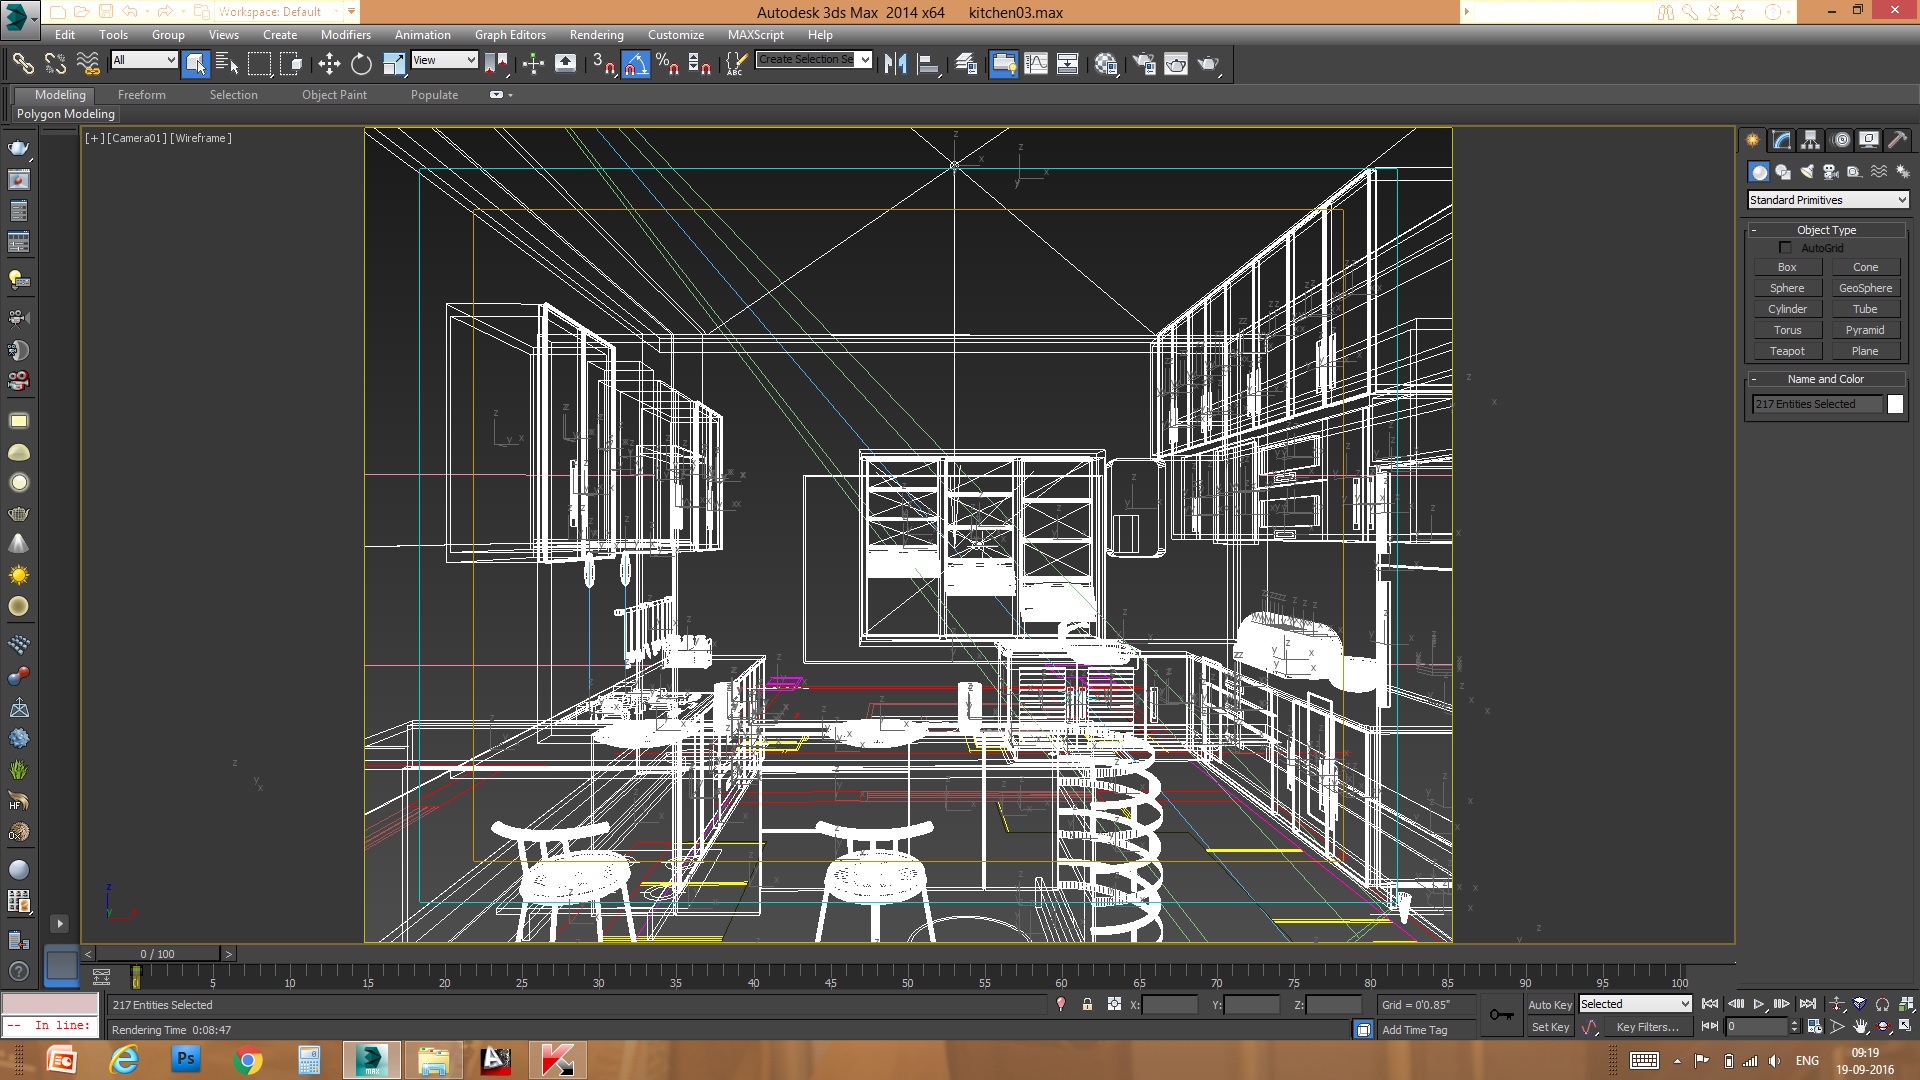Select the Move transform tool

(329, 64)
